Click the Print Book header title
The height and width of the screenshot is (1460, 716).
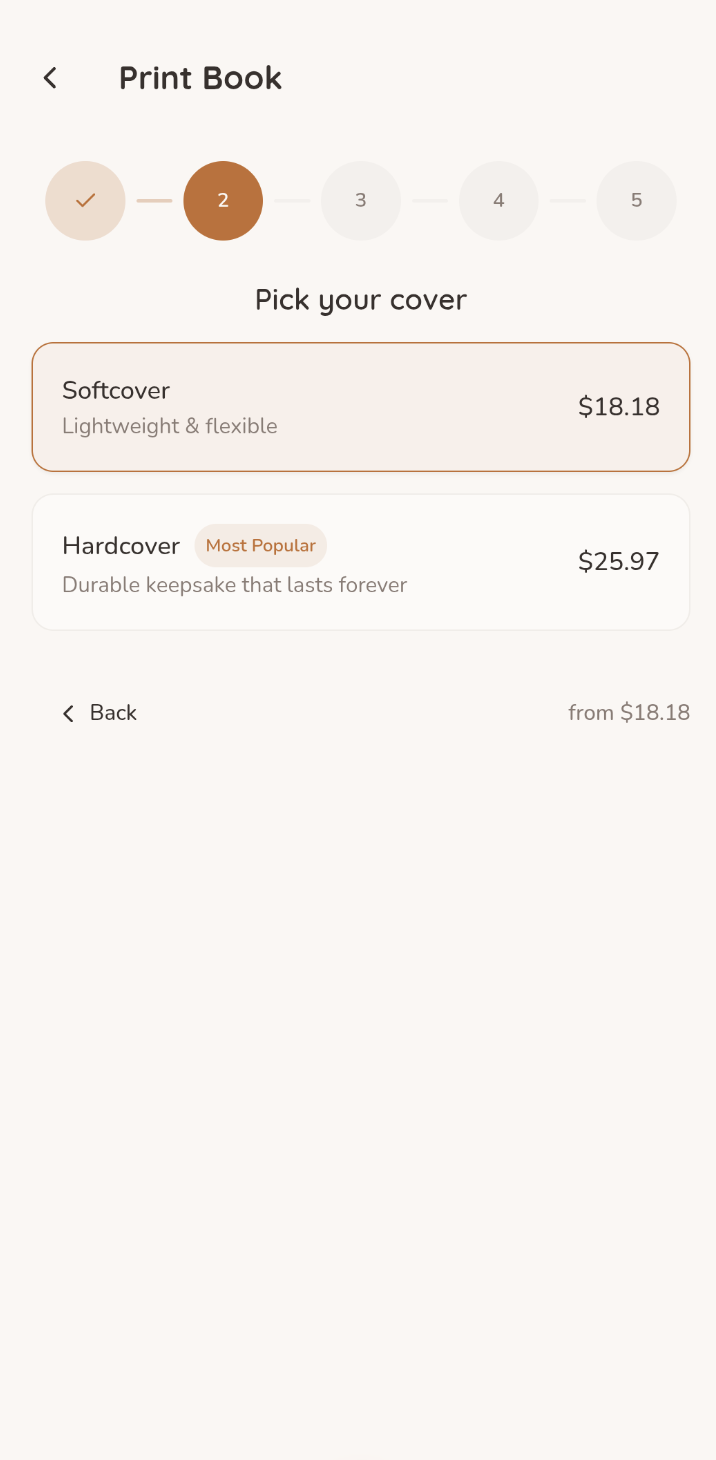(200, 77)
